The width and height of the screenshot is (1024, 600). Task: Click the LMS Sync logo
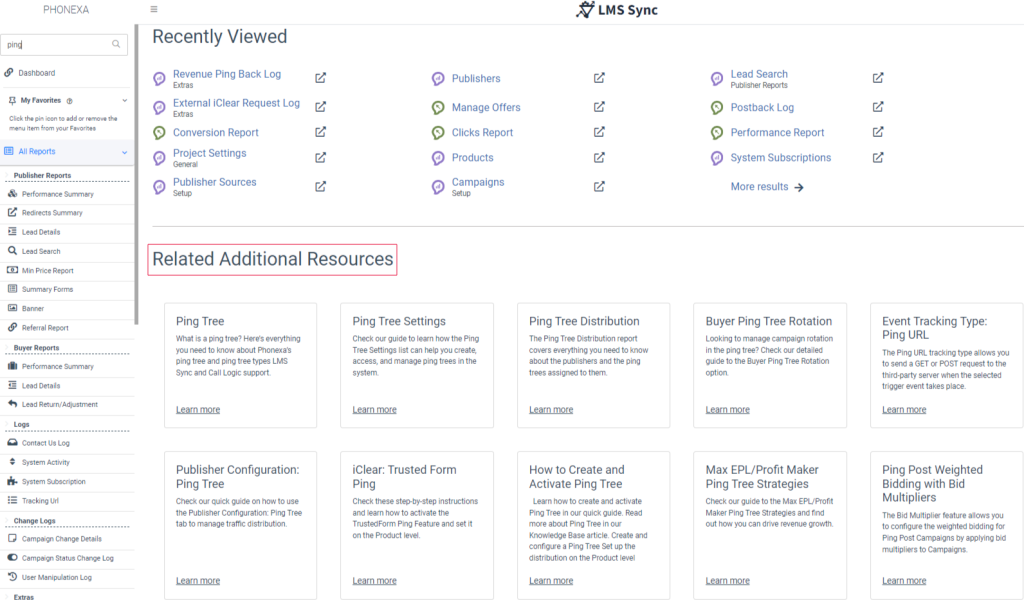[x=616, y=10]
